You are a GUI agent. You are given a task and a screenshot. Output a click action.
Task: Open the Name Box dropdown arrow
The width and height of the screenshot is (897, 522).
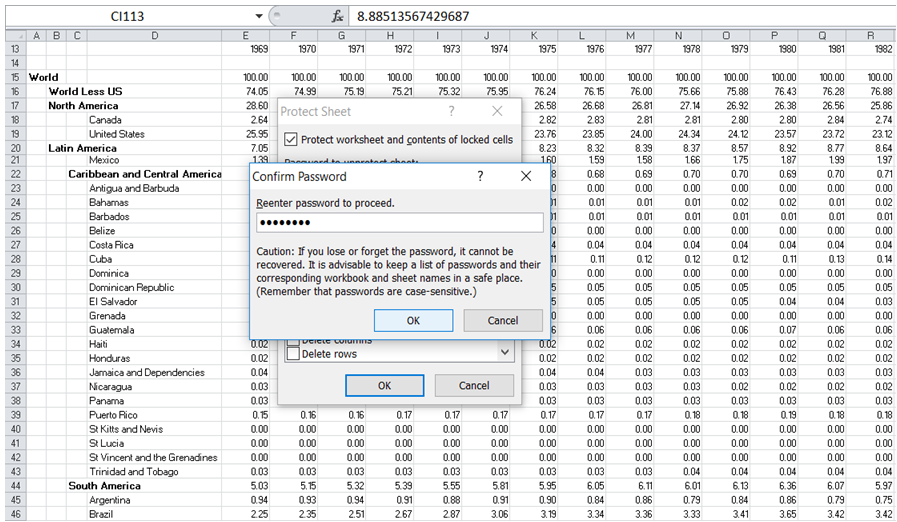(259, 16)
